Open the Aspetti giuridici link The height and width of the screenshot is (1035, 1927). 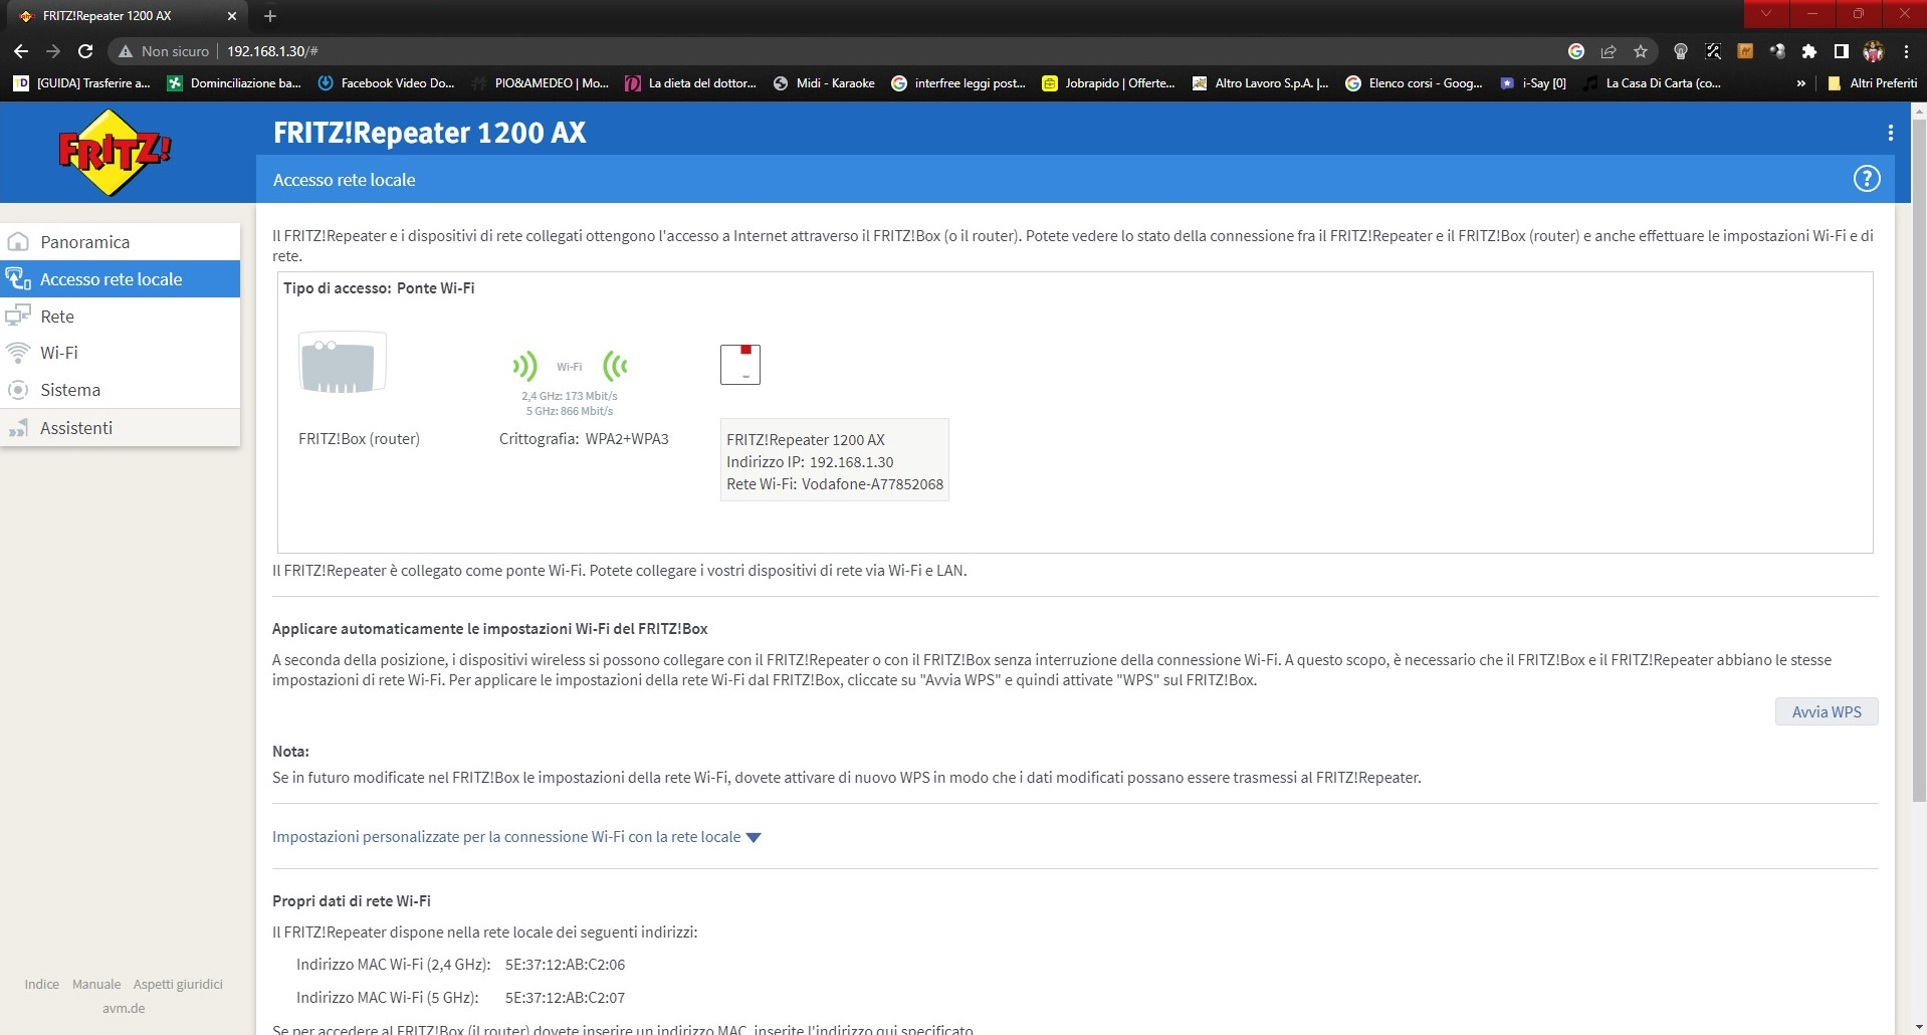(178, 984)
